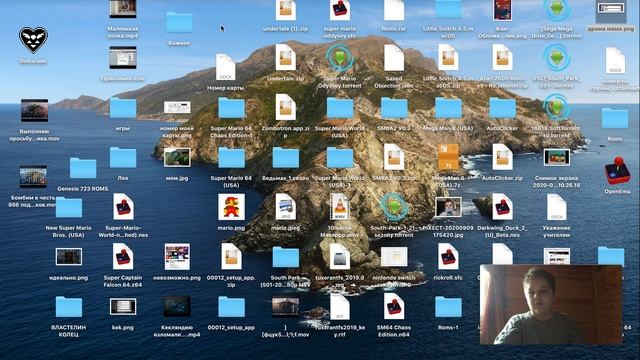Select the mario.jpeg file icon
The height and width of the screenshot is (360, 640).
click(x=285, y=207)
